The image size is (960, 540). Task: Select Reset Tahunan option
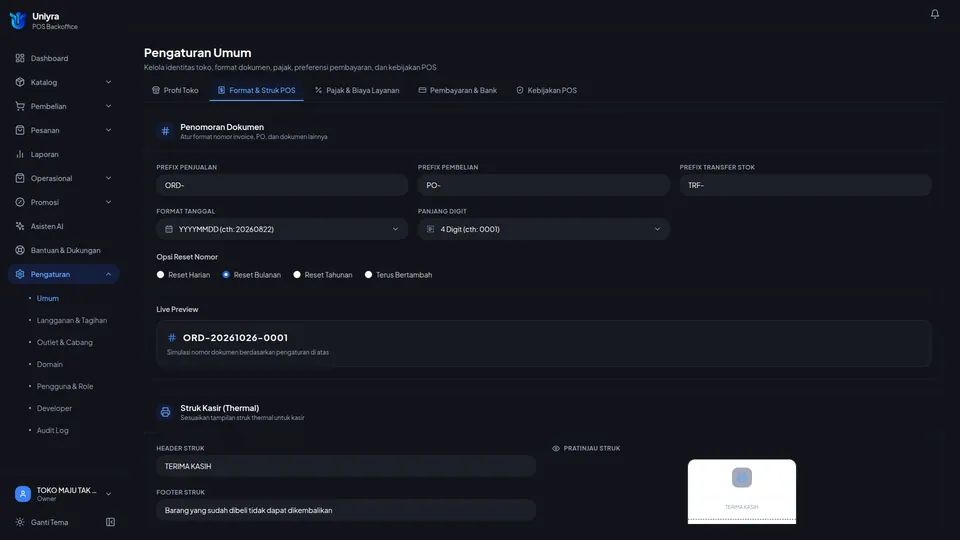(x=297, y=275)
